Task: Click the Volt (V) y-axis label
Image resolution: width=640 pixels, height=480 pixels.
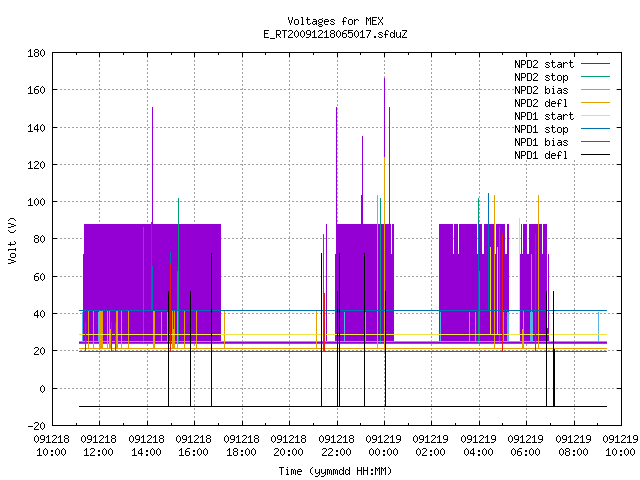Action: click(13, 240)
